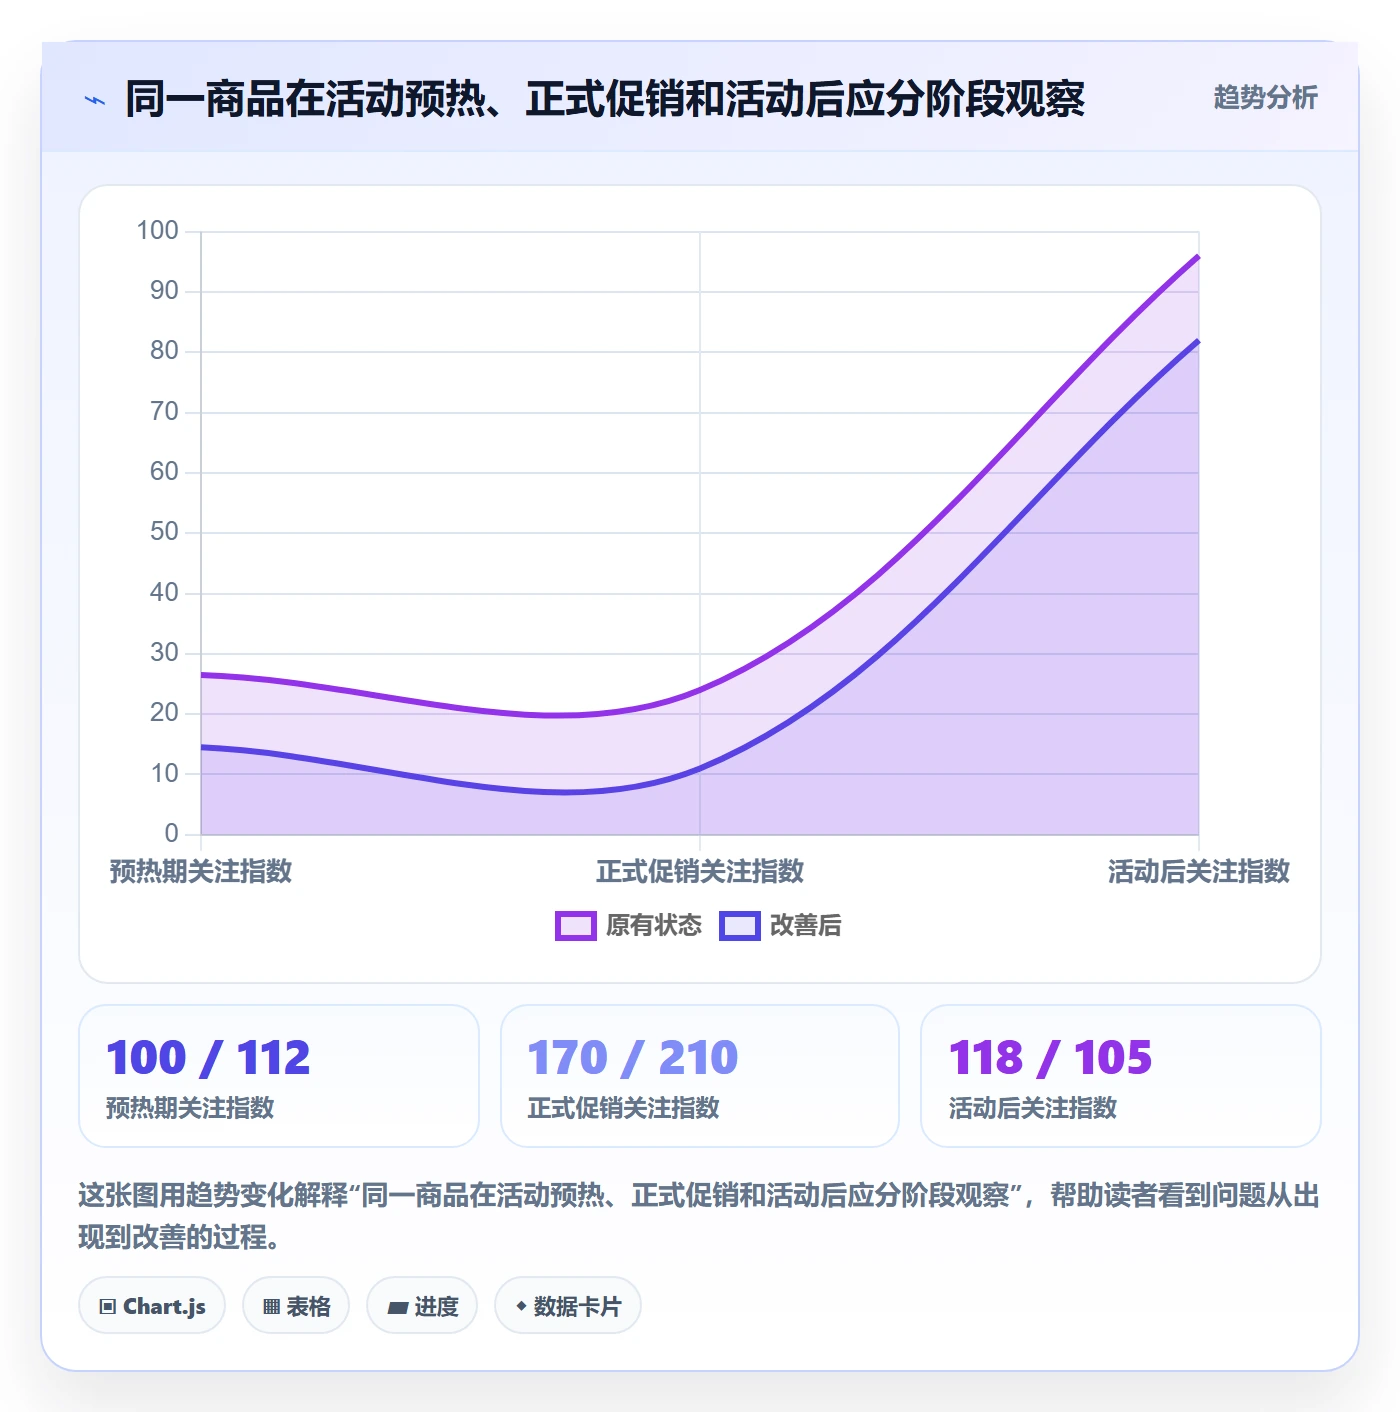Screen dimensions: 1400x1412
Task: Click the bar icon in the 进度 chip
Action: coord(397,1308)
